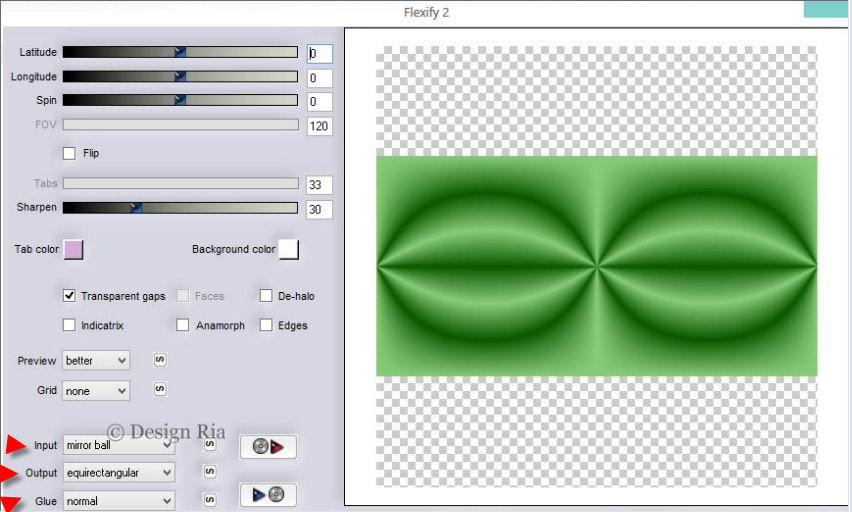Uncheck Transparent gaps checkbox

(69, 296)
